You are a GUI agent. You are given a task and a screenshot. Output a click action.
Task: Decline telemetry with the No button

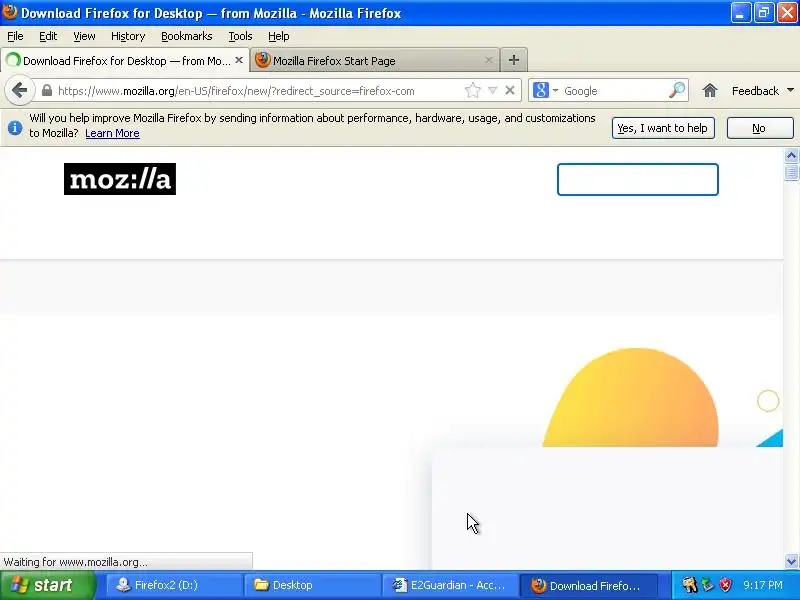[760, 128]
